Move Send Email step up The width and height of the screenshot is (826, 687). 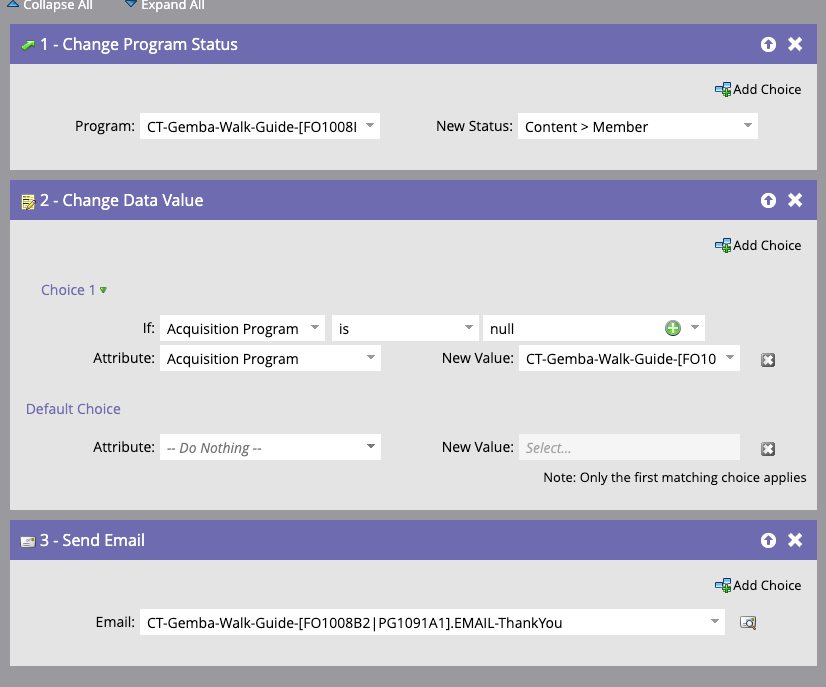tap(768, 540)
